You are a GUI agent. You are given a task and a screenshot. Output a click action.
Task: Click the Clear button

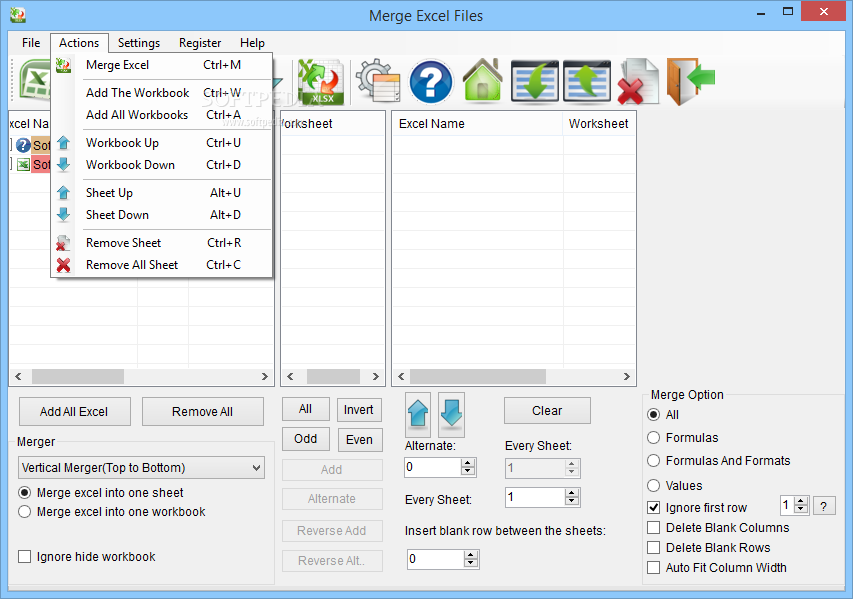click(547, 411)
